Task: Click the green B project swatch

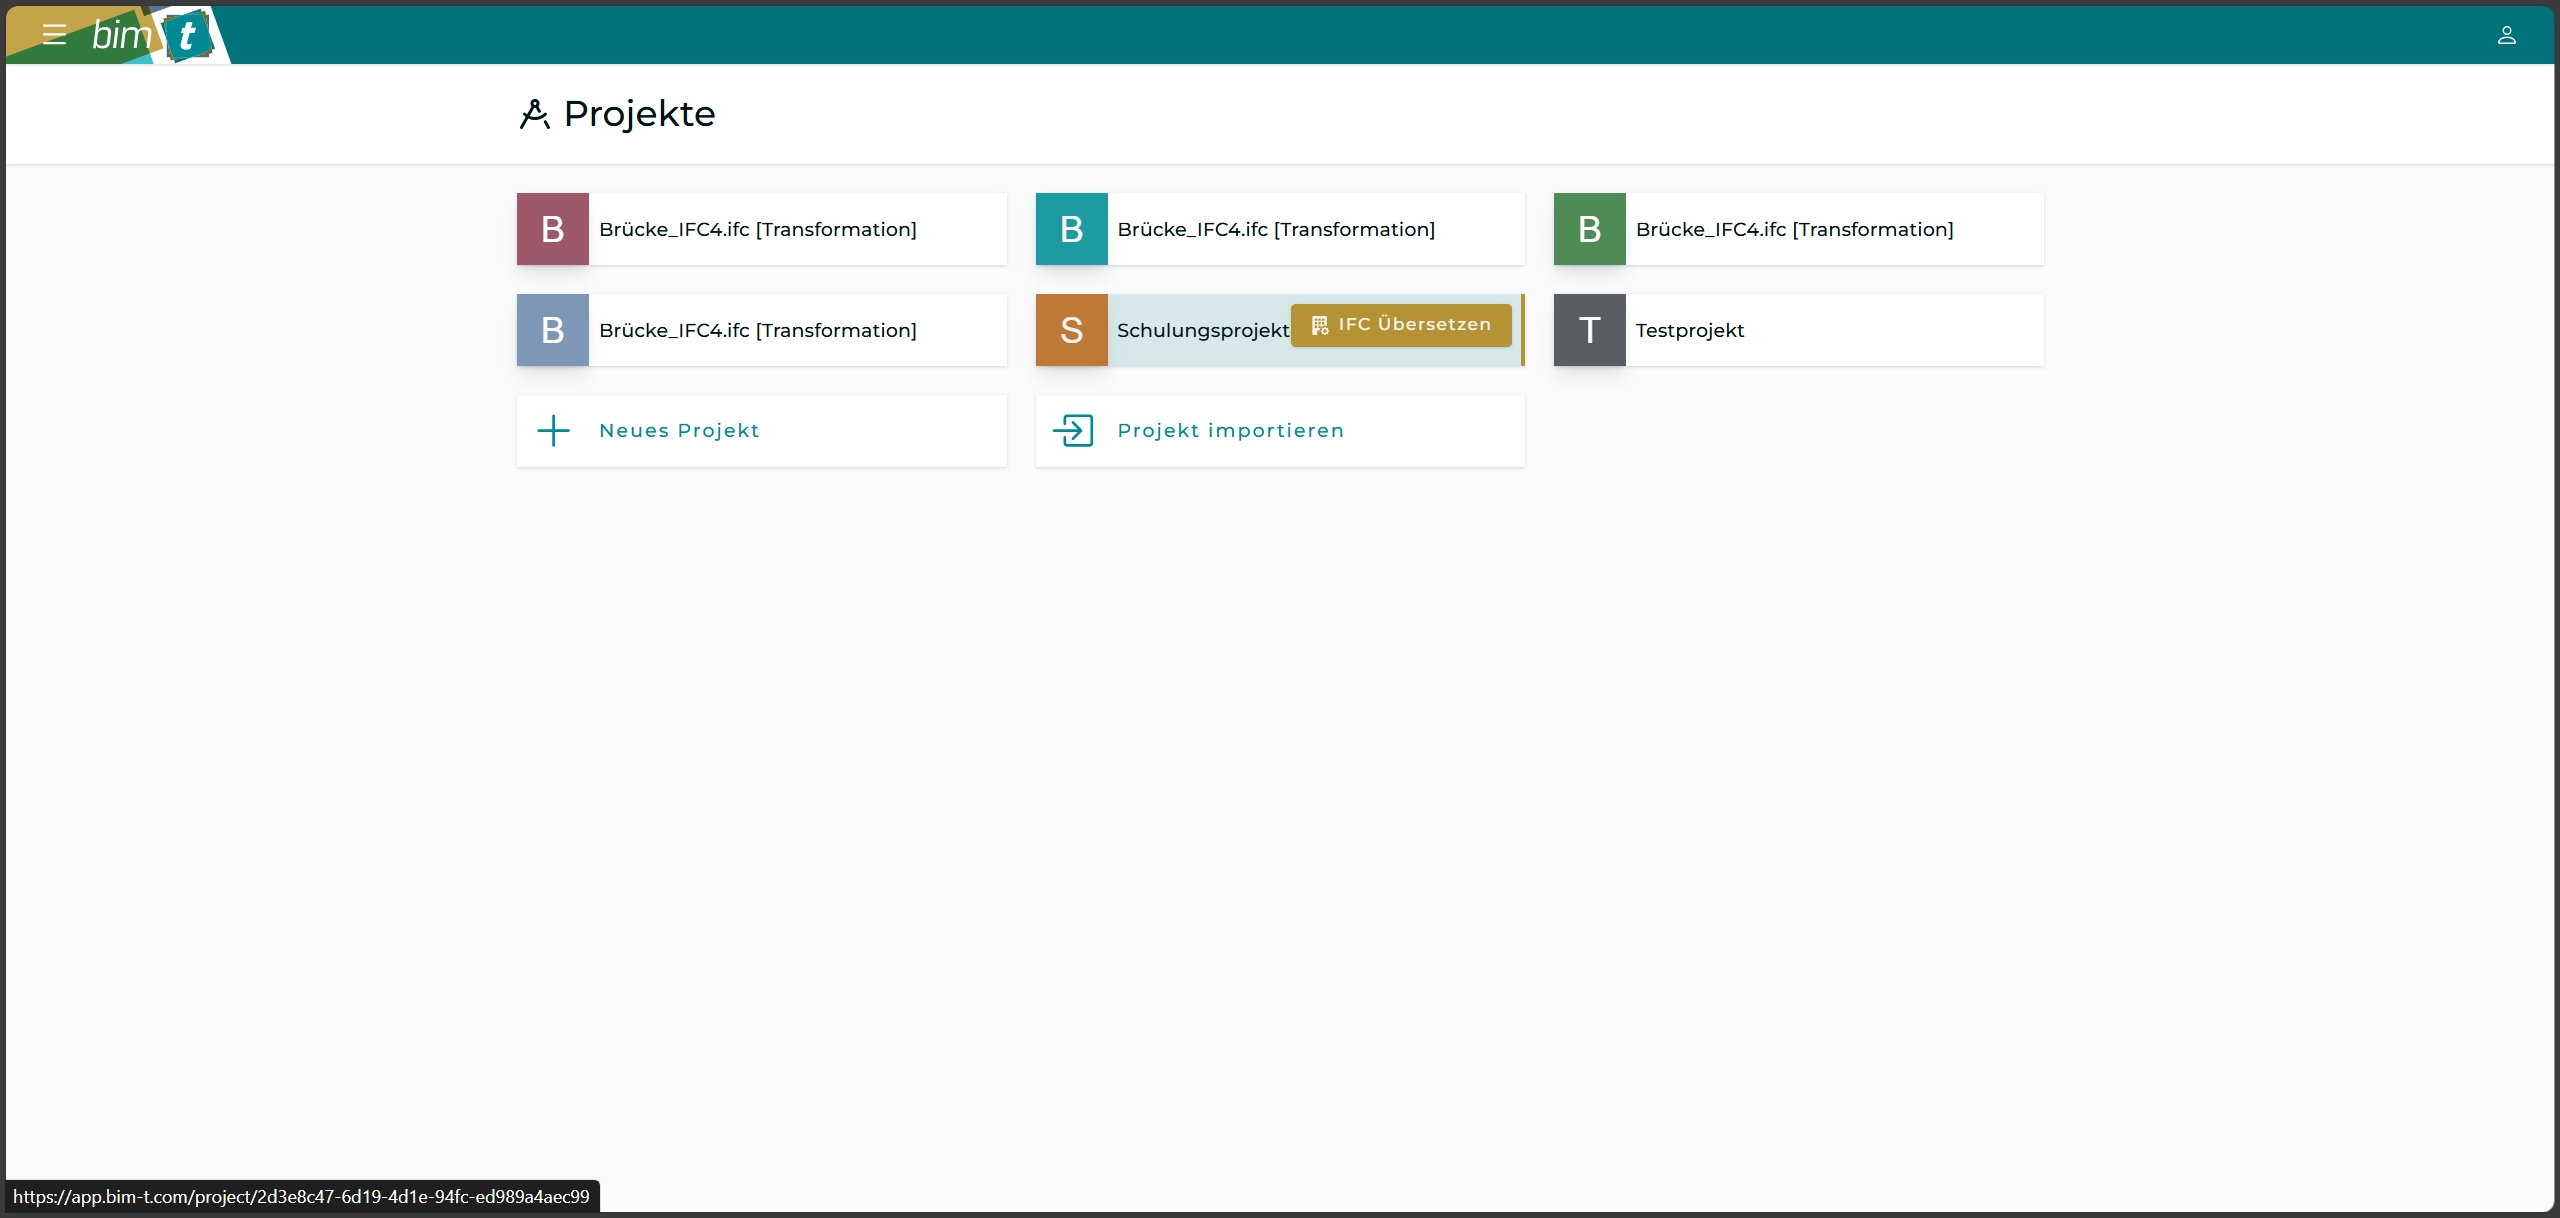Action: pyautogui.click(x=1589, y=229)
